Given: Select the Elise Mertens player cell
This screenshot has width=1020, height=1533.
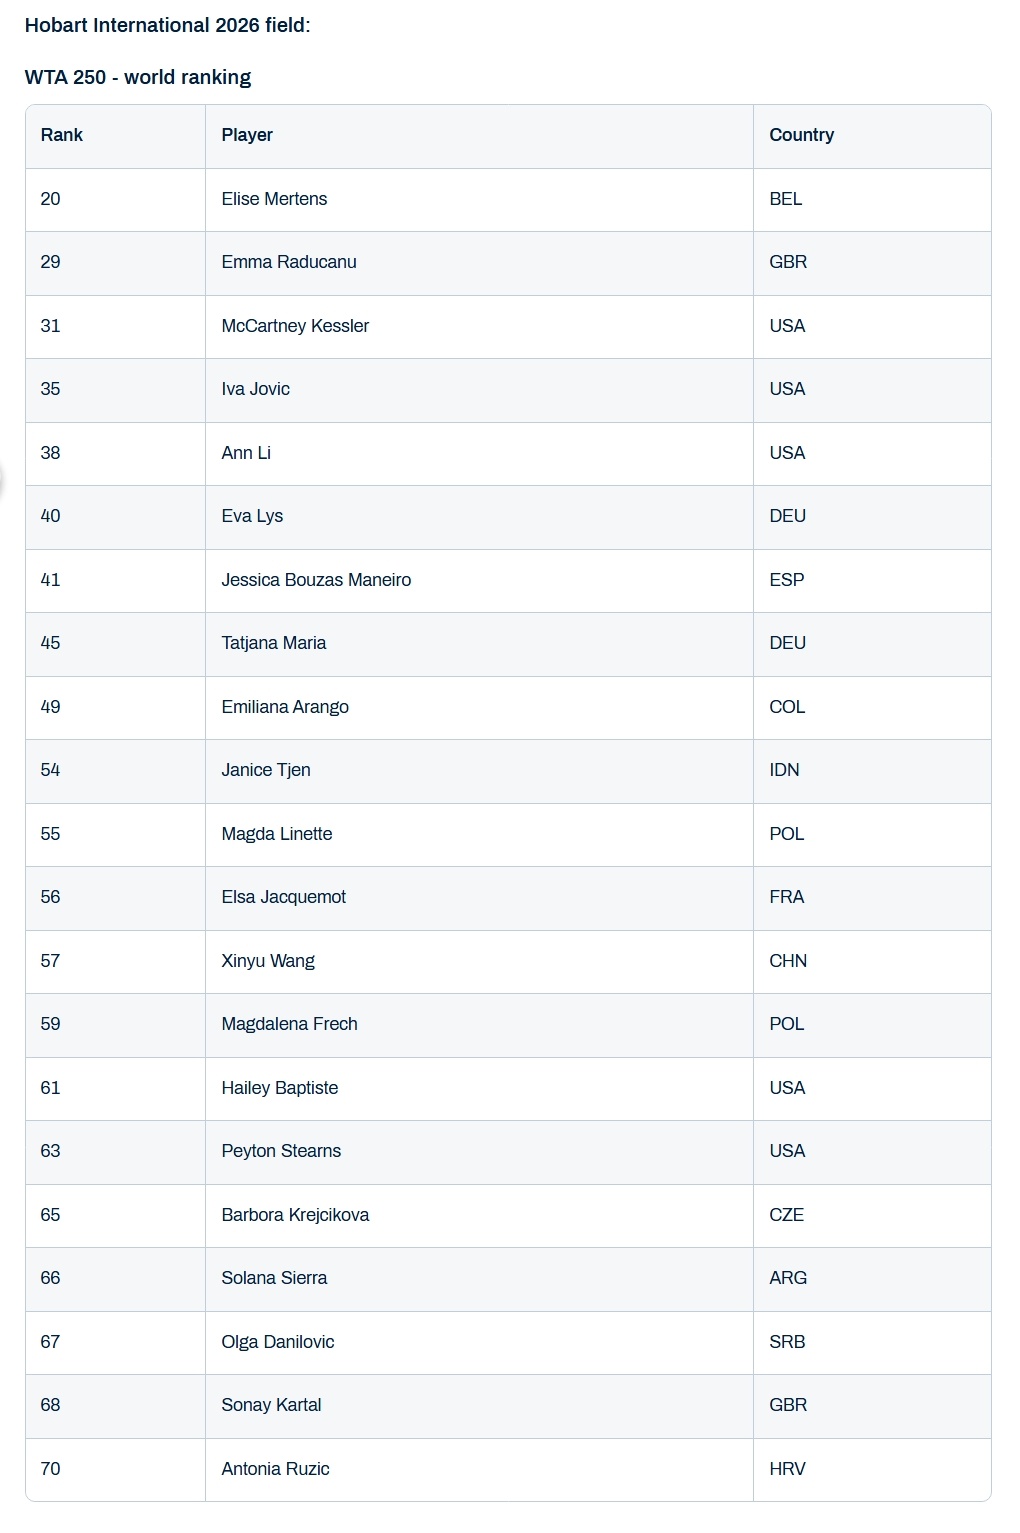Looking at the screenshot, I should click(x=274, y=199).
